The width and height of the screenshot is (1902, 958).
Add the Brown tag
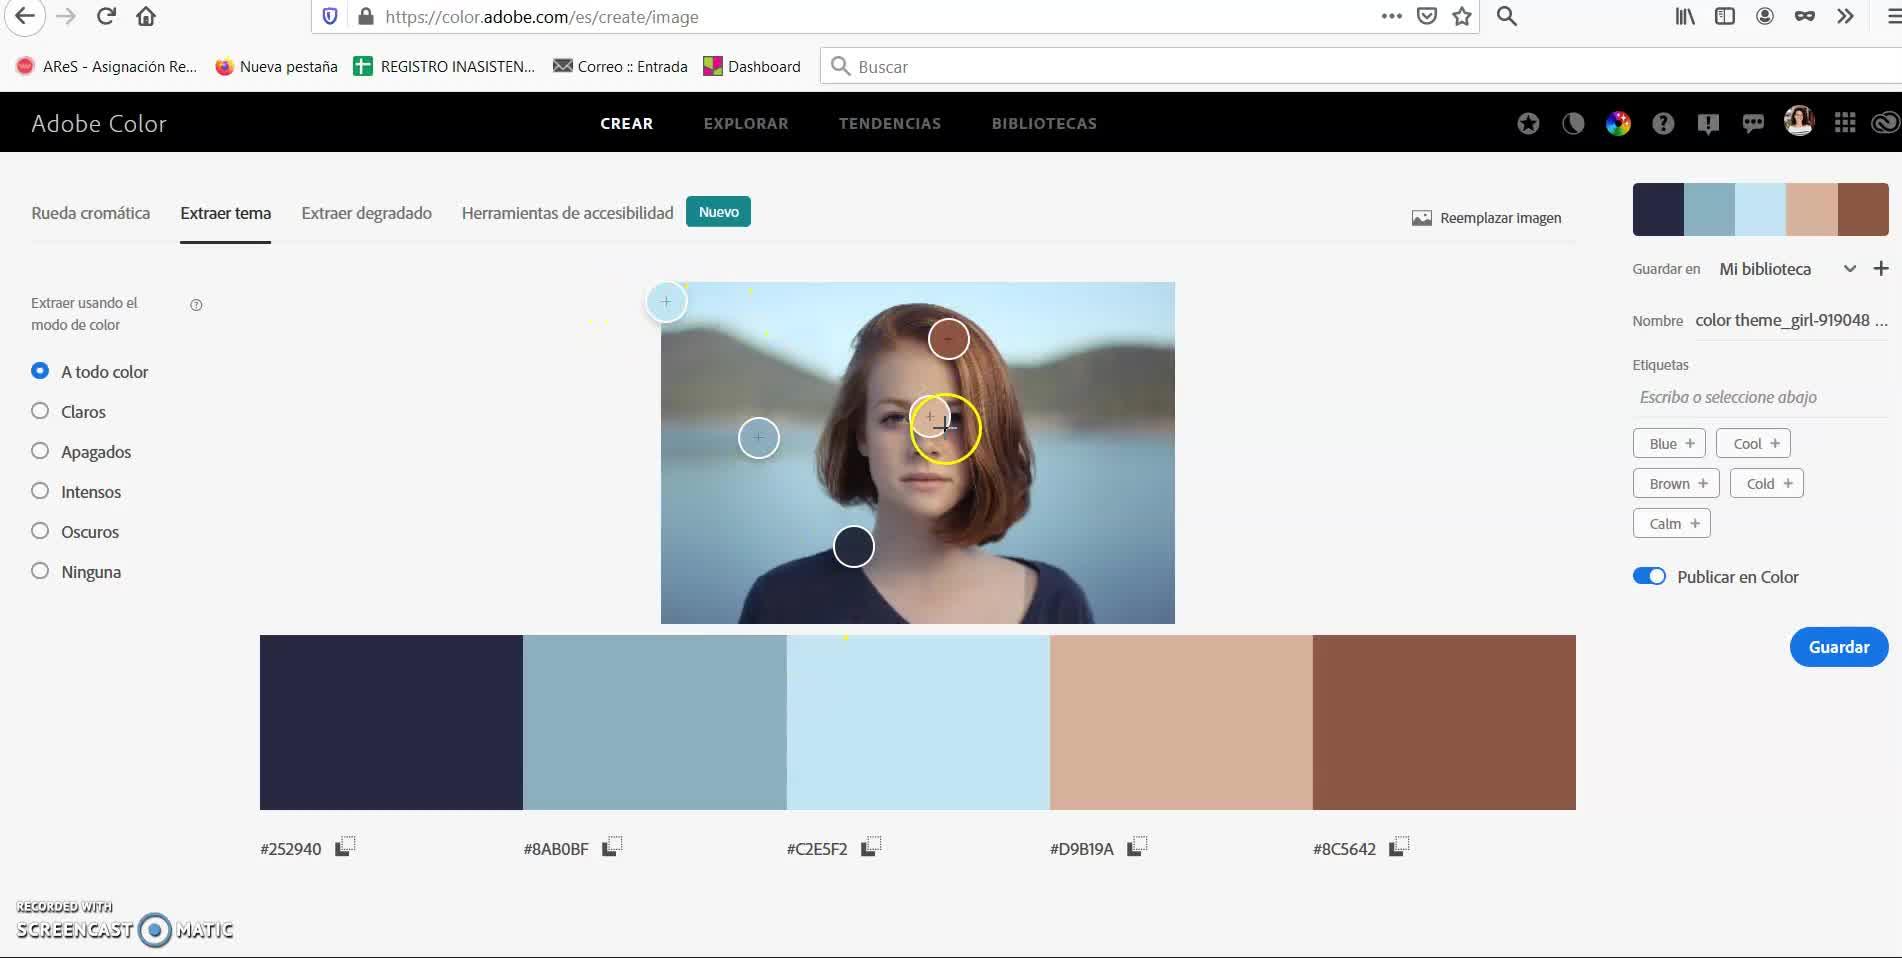tap(1677, 484)
